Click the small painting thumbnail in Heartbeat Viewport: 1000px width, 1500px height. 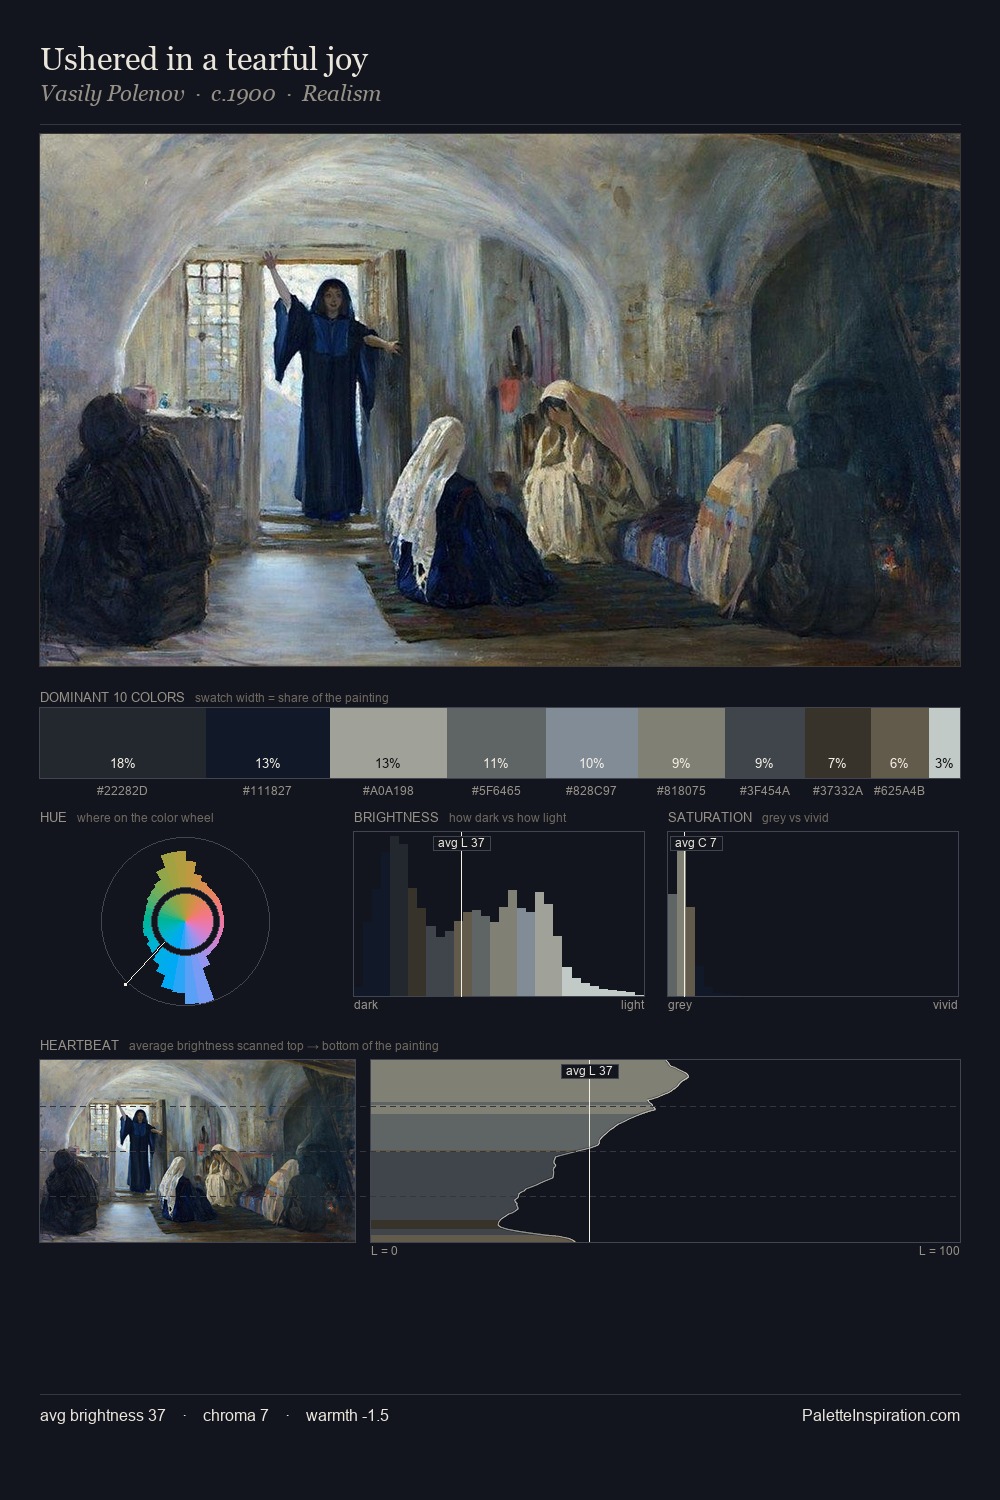pyautogui.click(x=197, y=1151)
